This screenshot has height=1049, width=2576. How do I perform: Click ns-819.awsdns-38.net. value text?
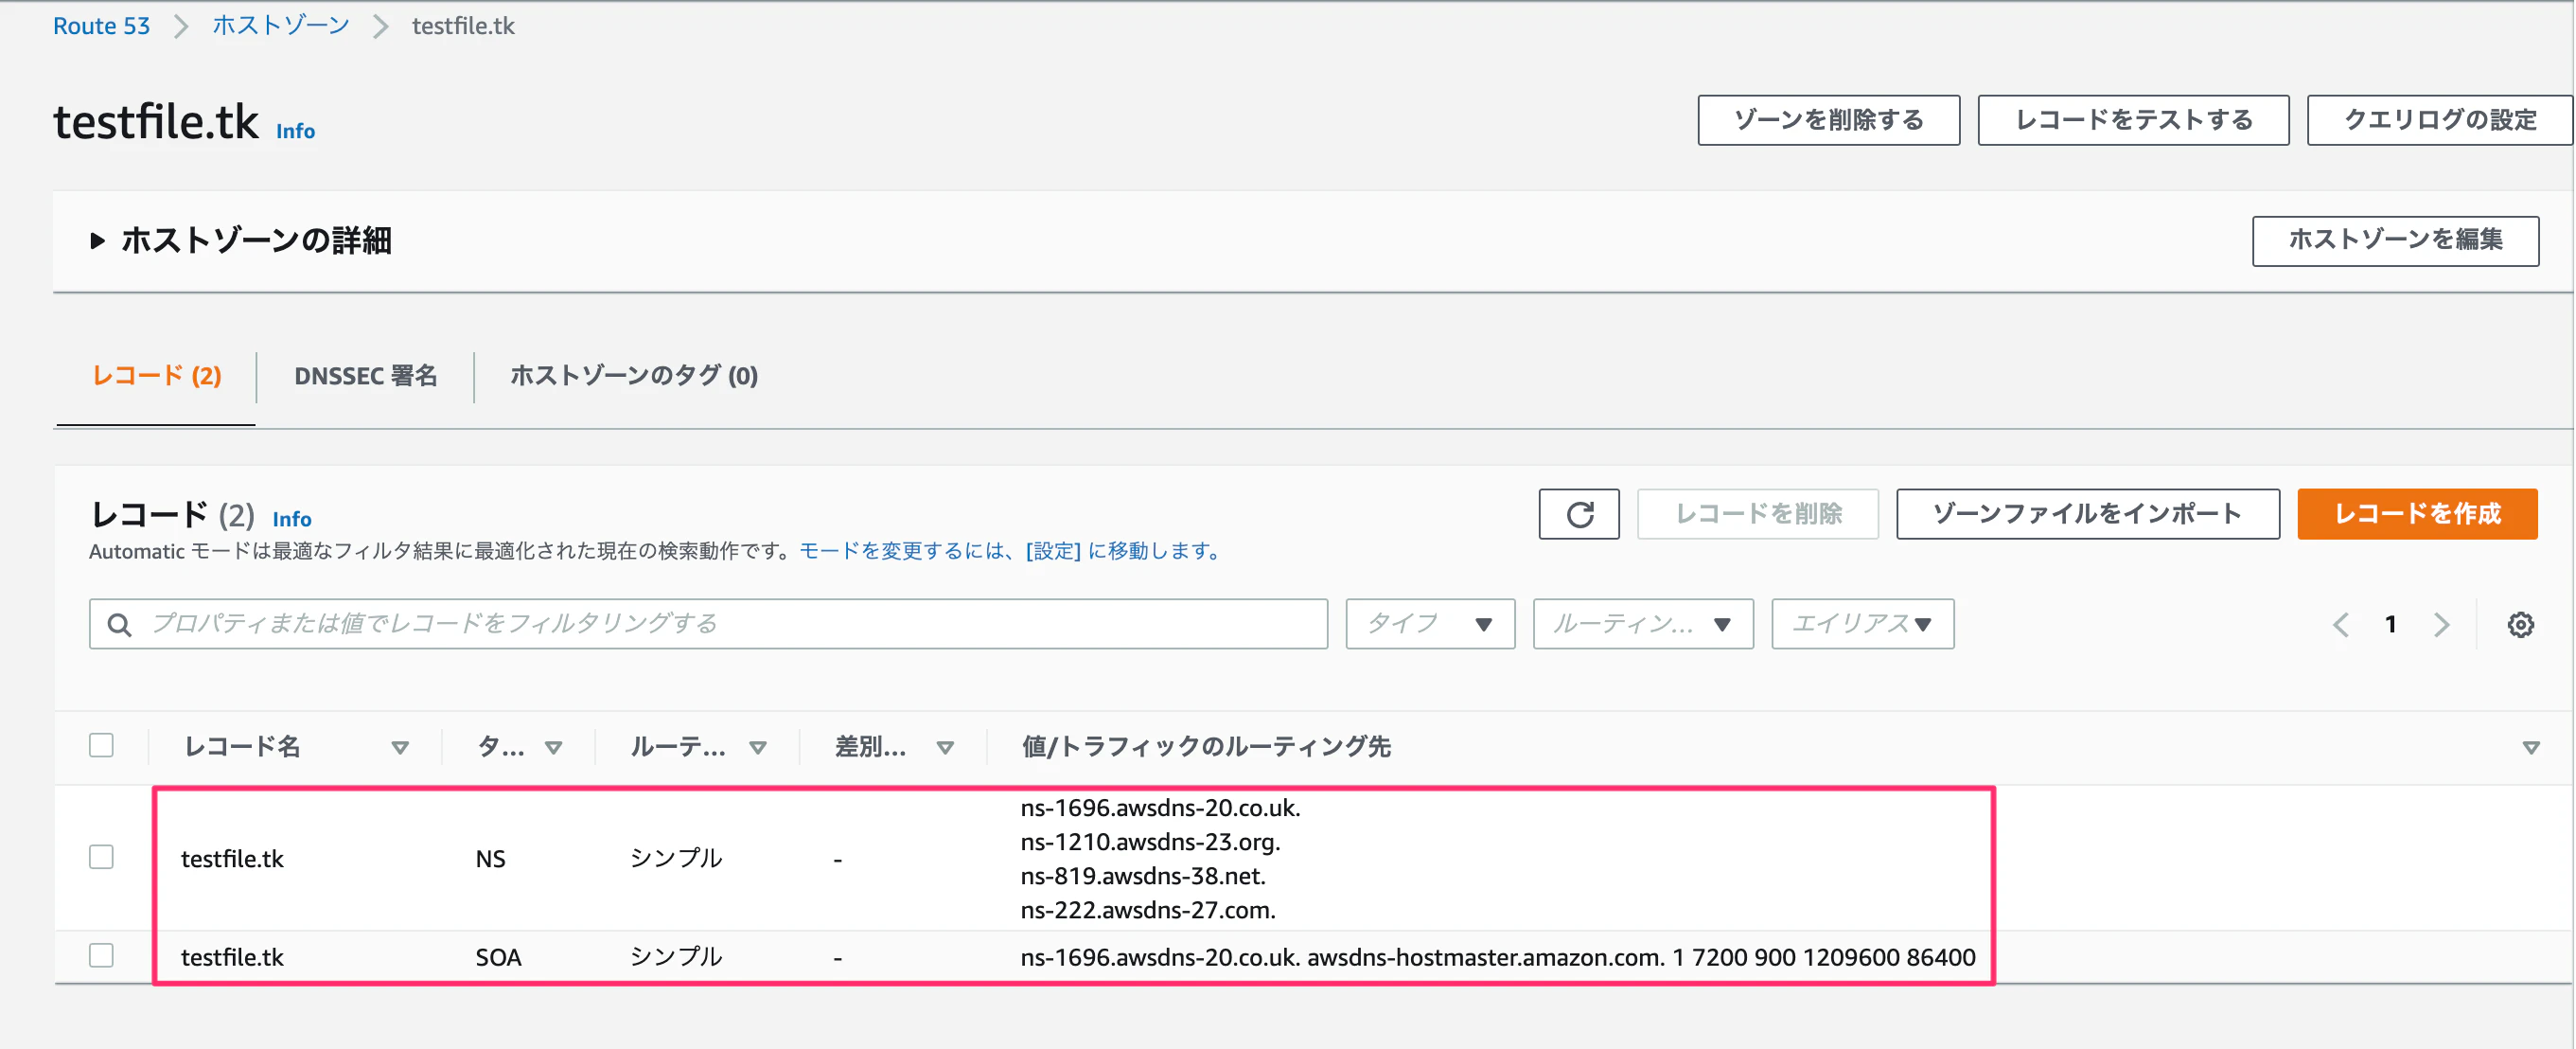pos(1143,876)
